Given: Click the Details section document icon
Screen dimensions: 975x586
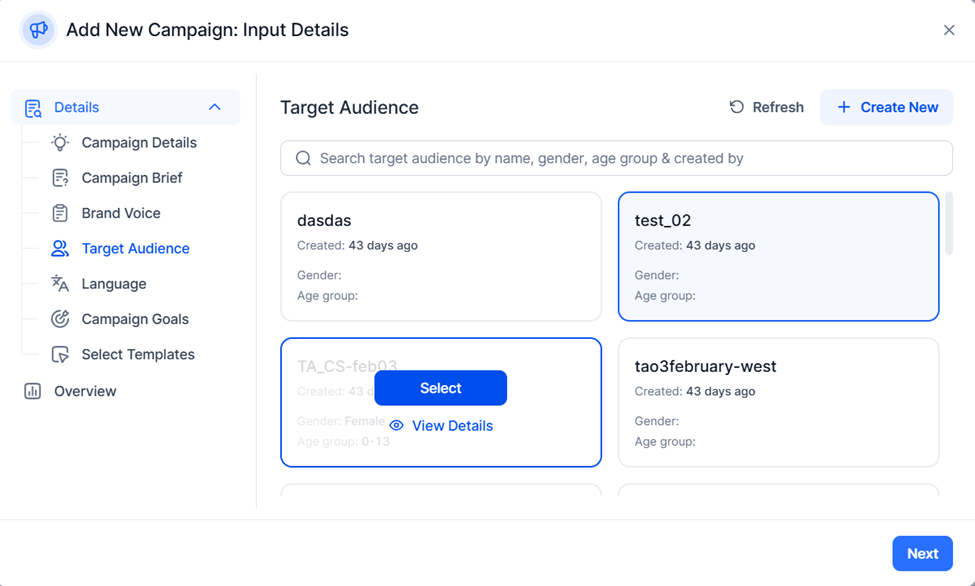Looking at the screenshot, I should tap(33, 108).
